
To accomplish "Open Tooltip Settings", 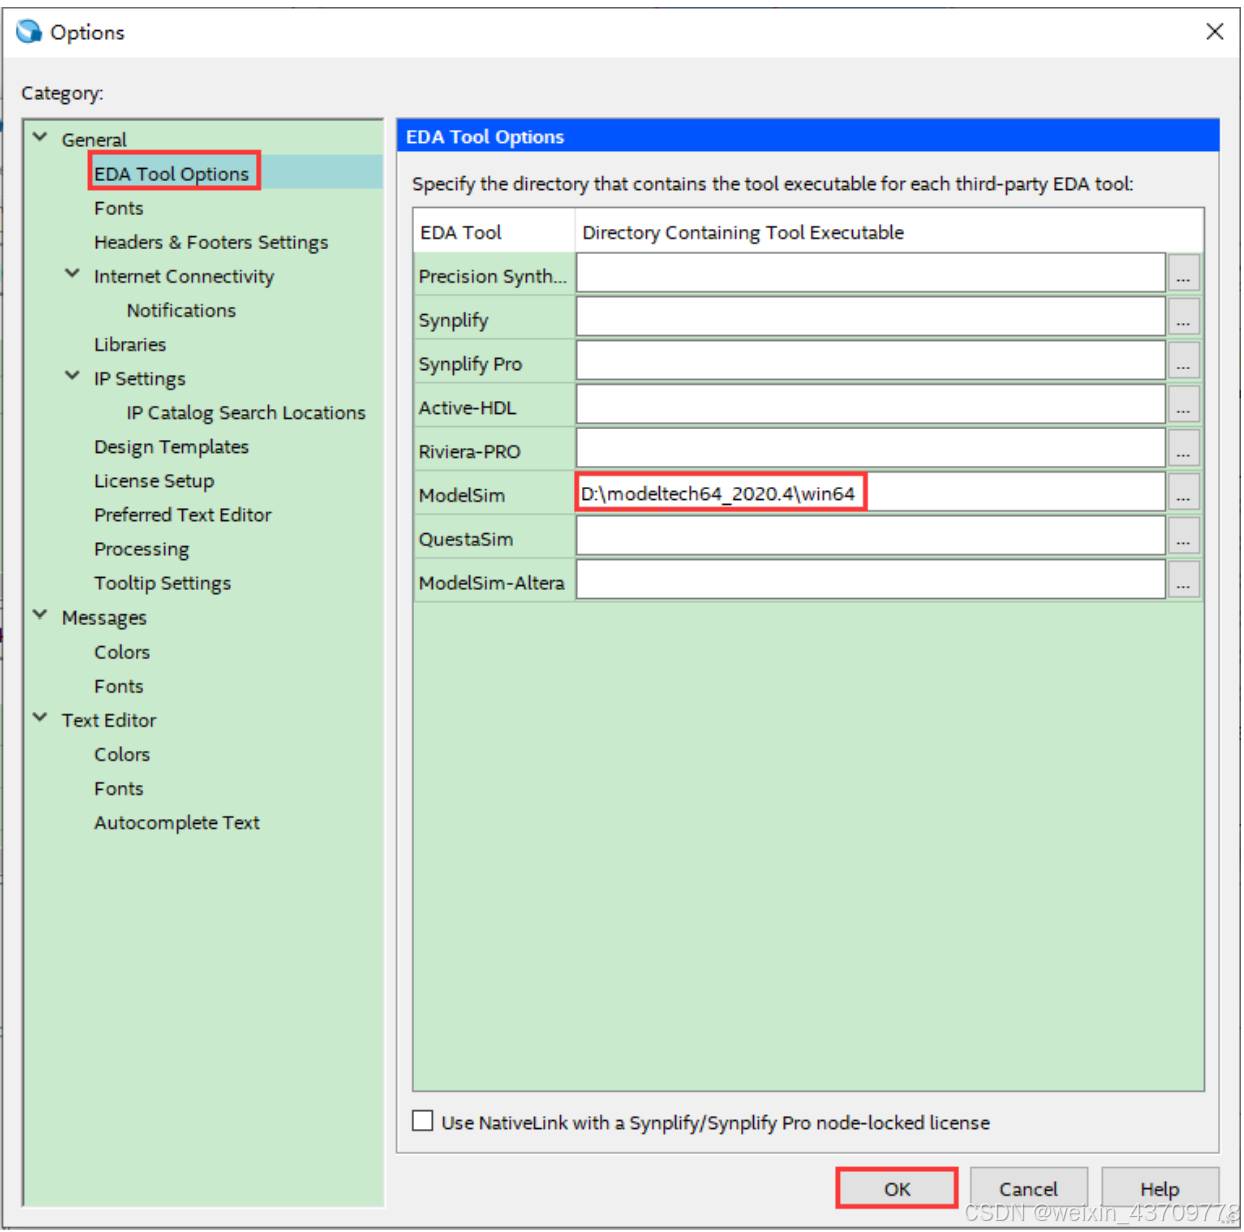I will click(162, 583).
